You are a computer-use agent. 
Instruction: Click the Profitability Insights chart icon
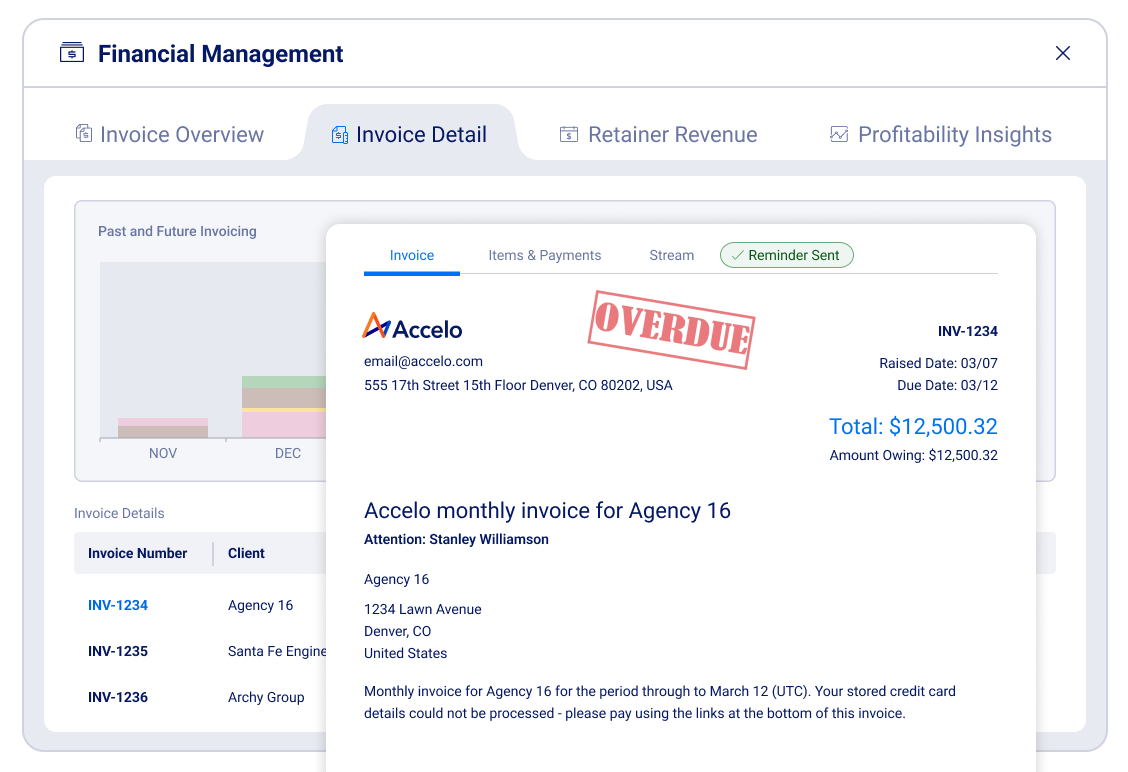point(839,135)
